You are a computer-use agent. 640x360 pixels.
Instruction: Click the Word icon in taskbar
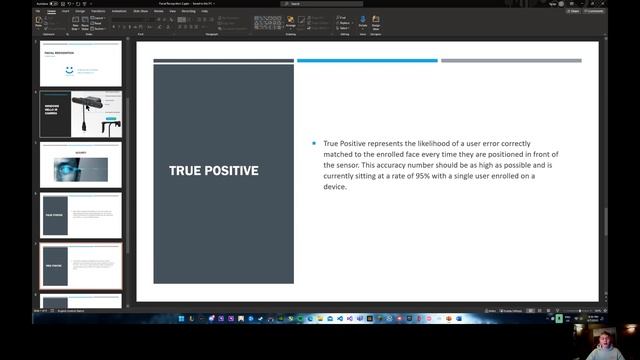tap(459, 319)
